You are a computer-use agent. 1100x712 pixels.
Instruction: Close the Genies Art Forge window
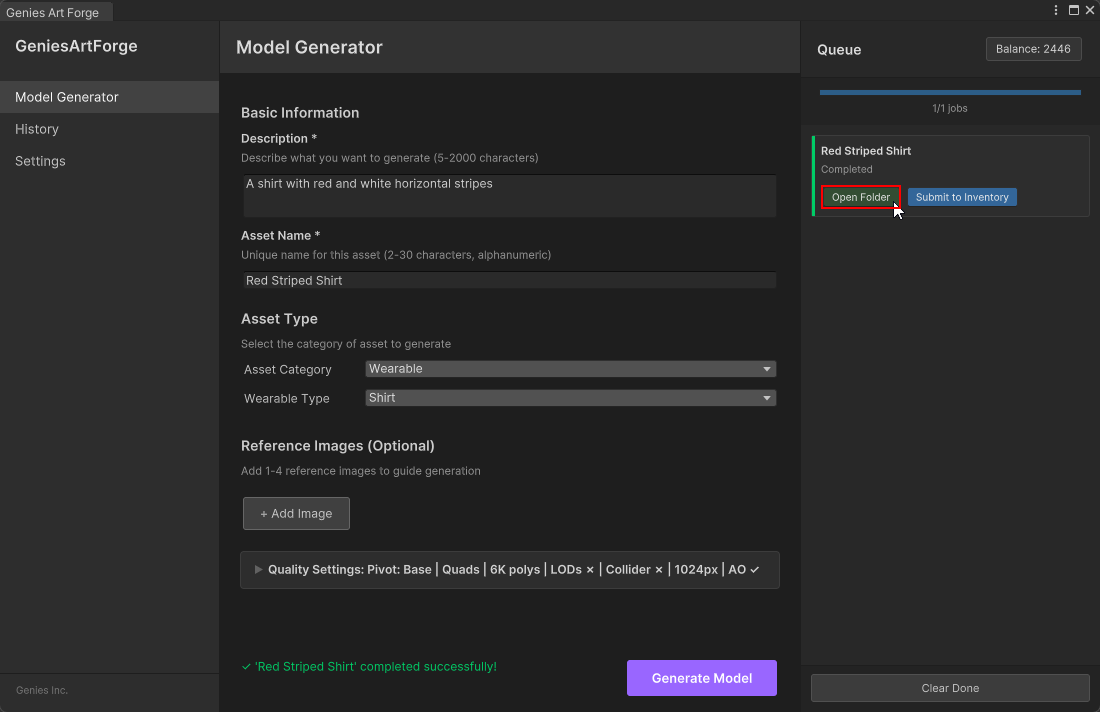(1090, 10)
